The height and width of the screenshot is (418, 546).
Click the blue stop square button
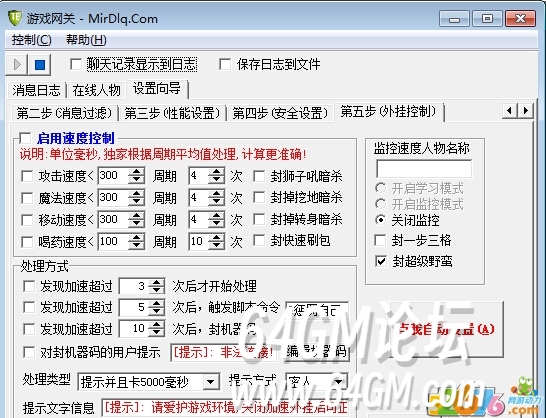coord(40,65)
